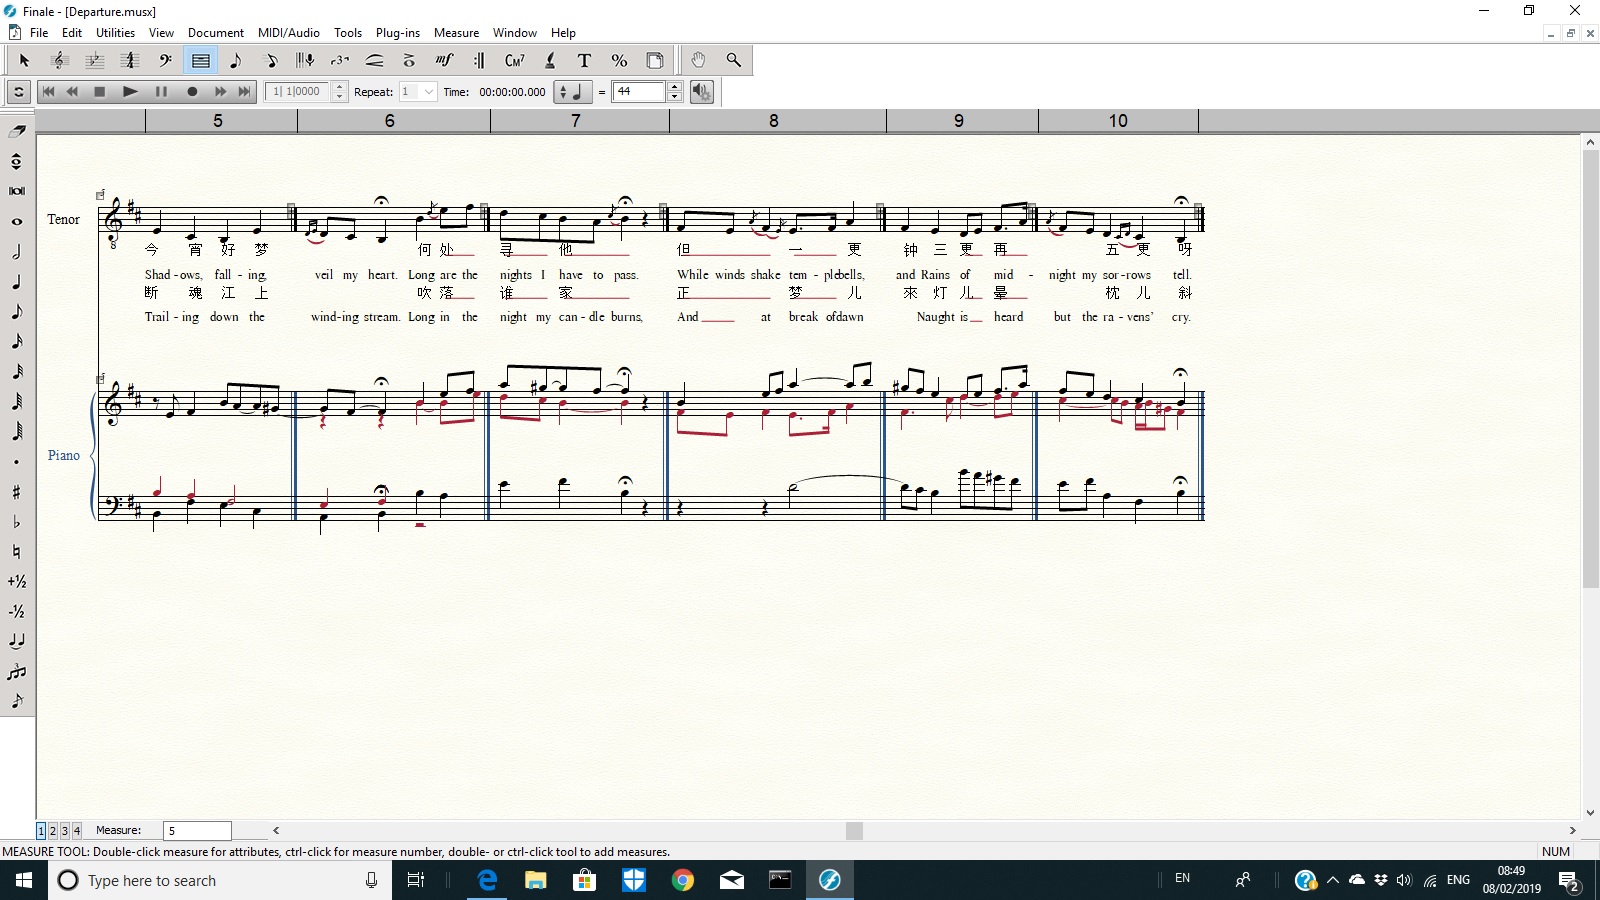Open the Plug-ins menu

point(397,33)
